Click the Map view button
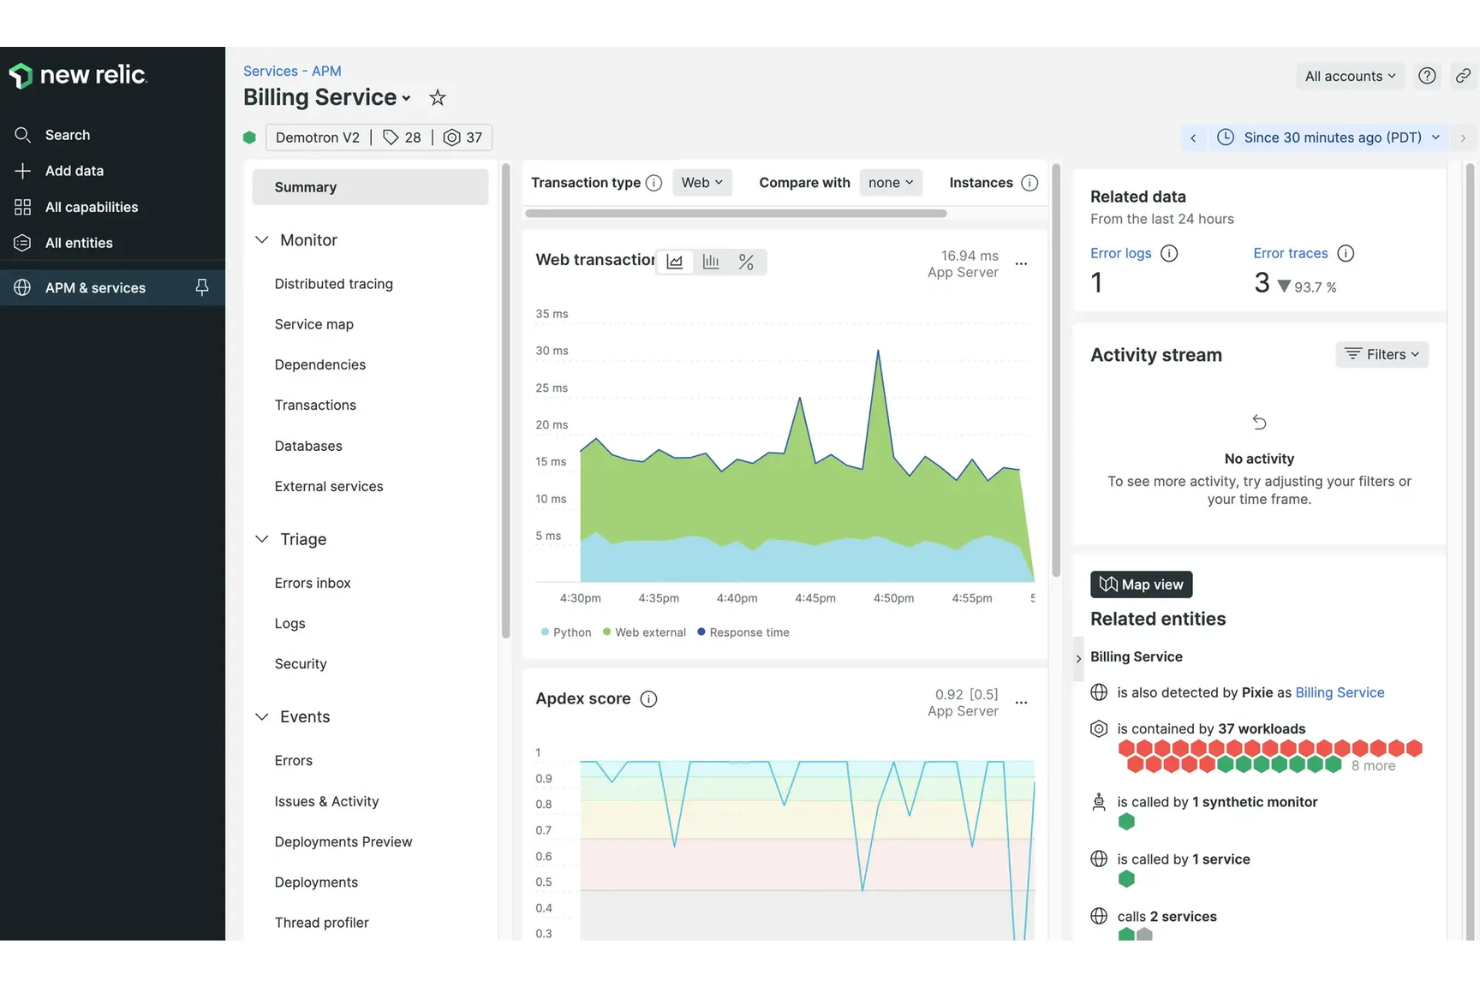 (1140, 584)
